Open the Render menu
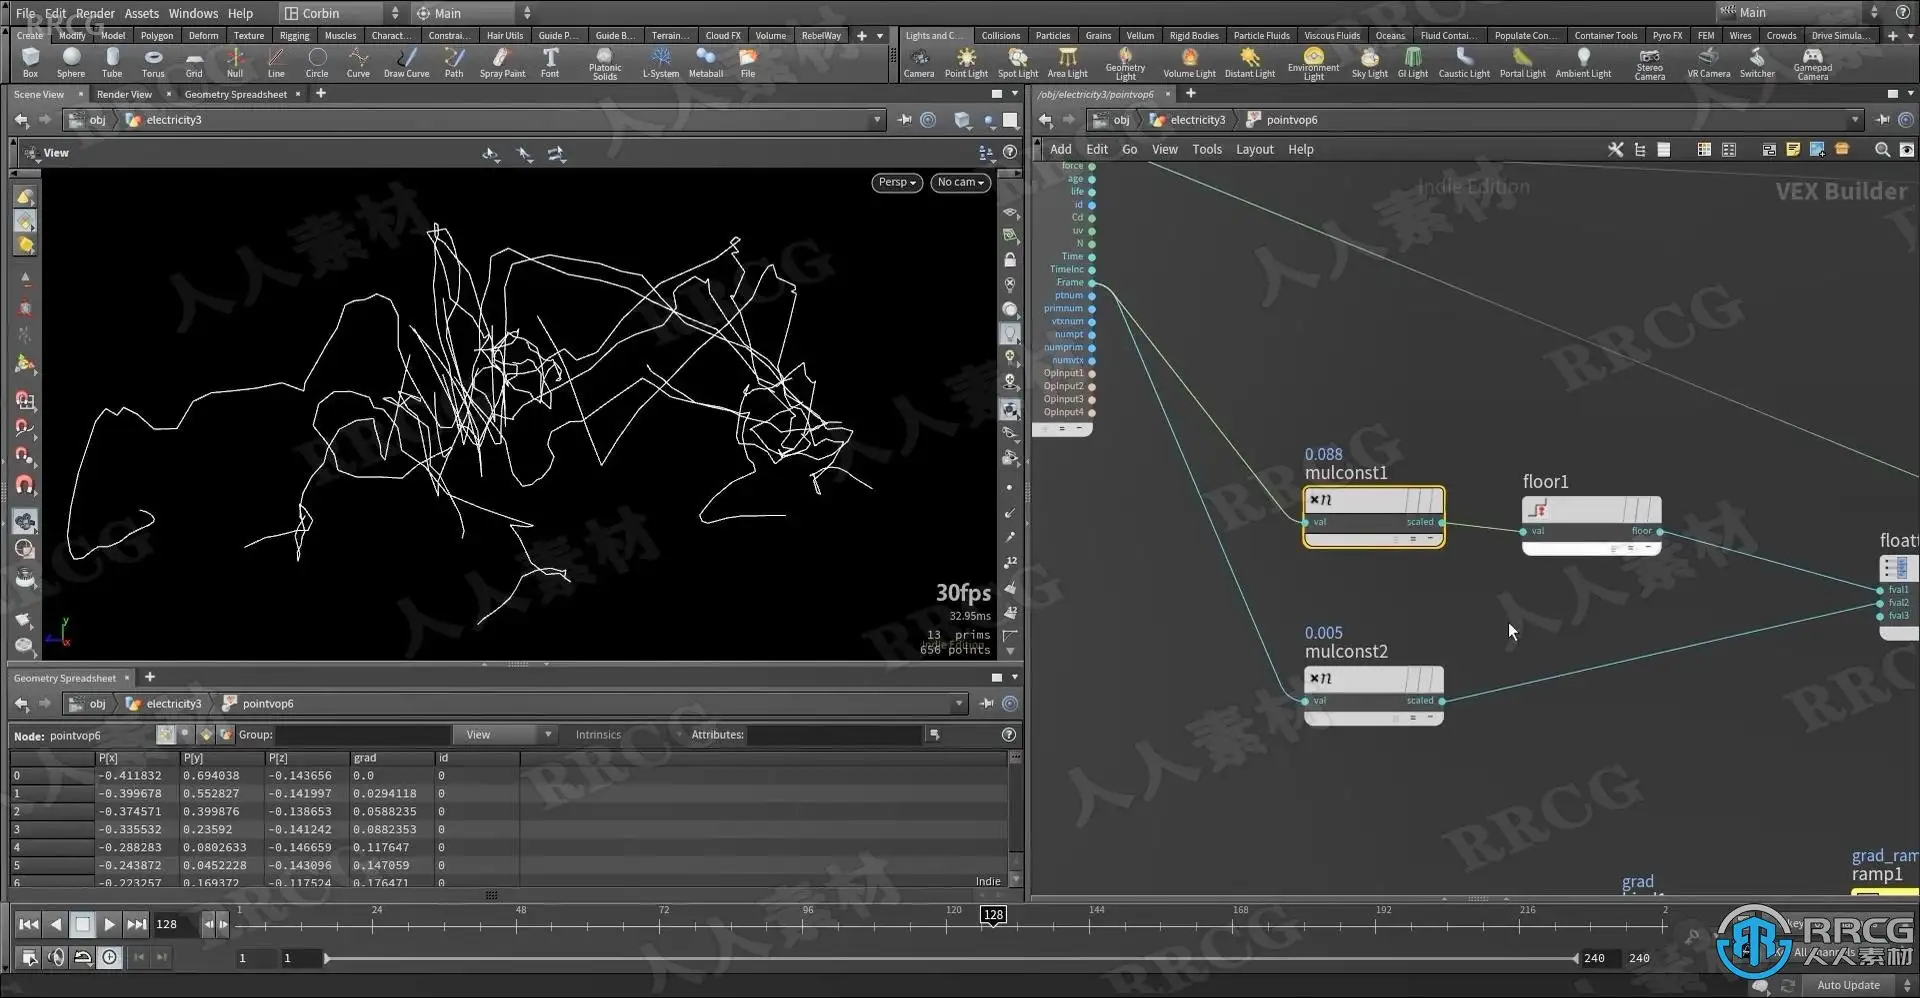The image size is (1920, 998). coord(95,13)
